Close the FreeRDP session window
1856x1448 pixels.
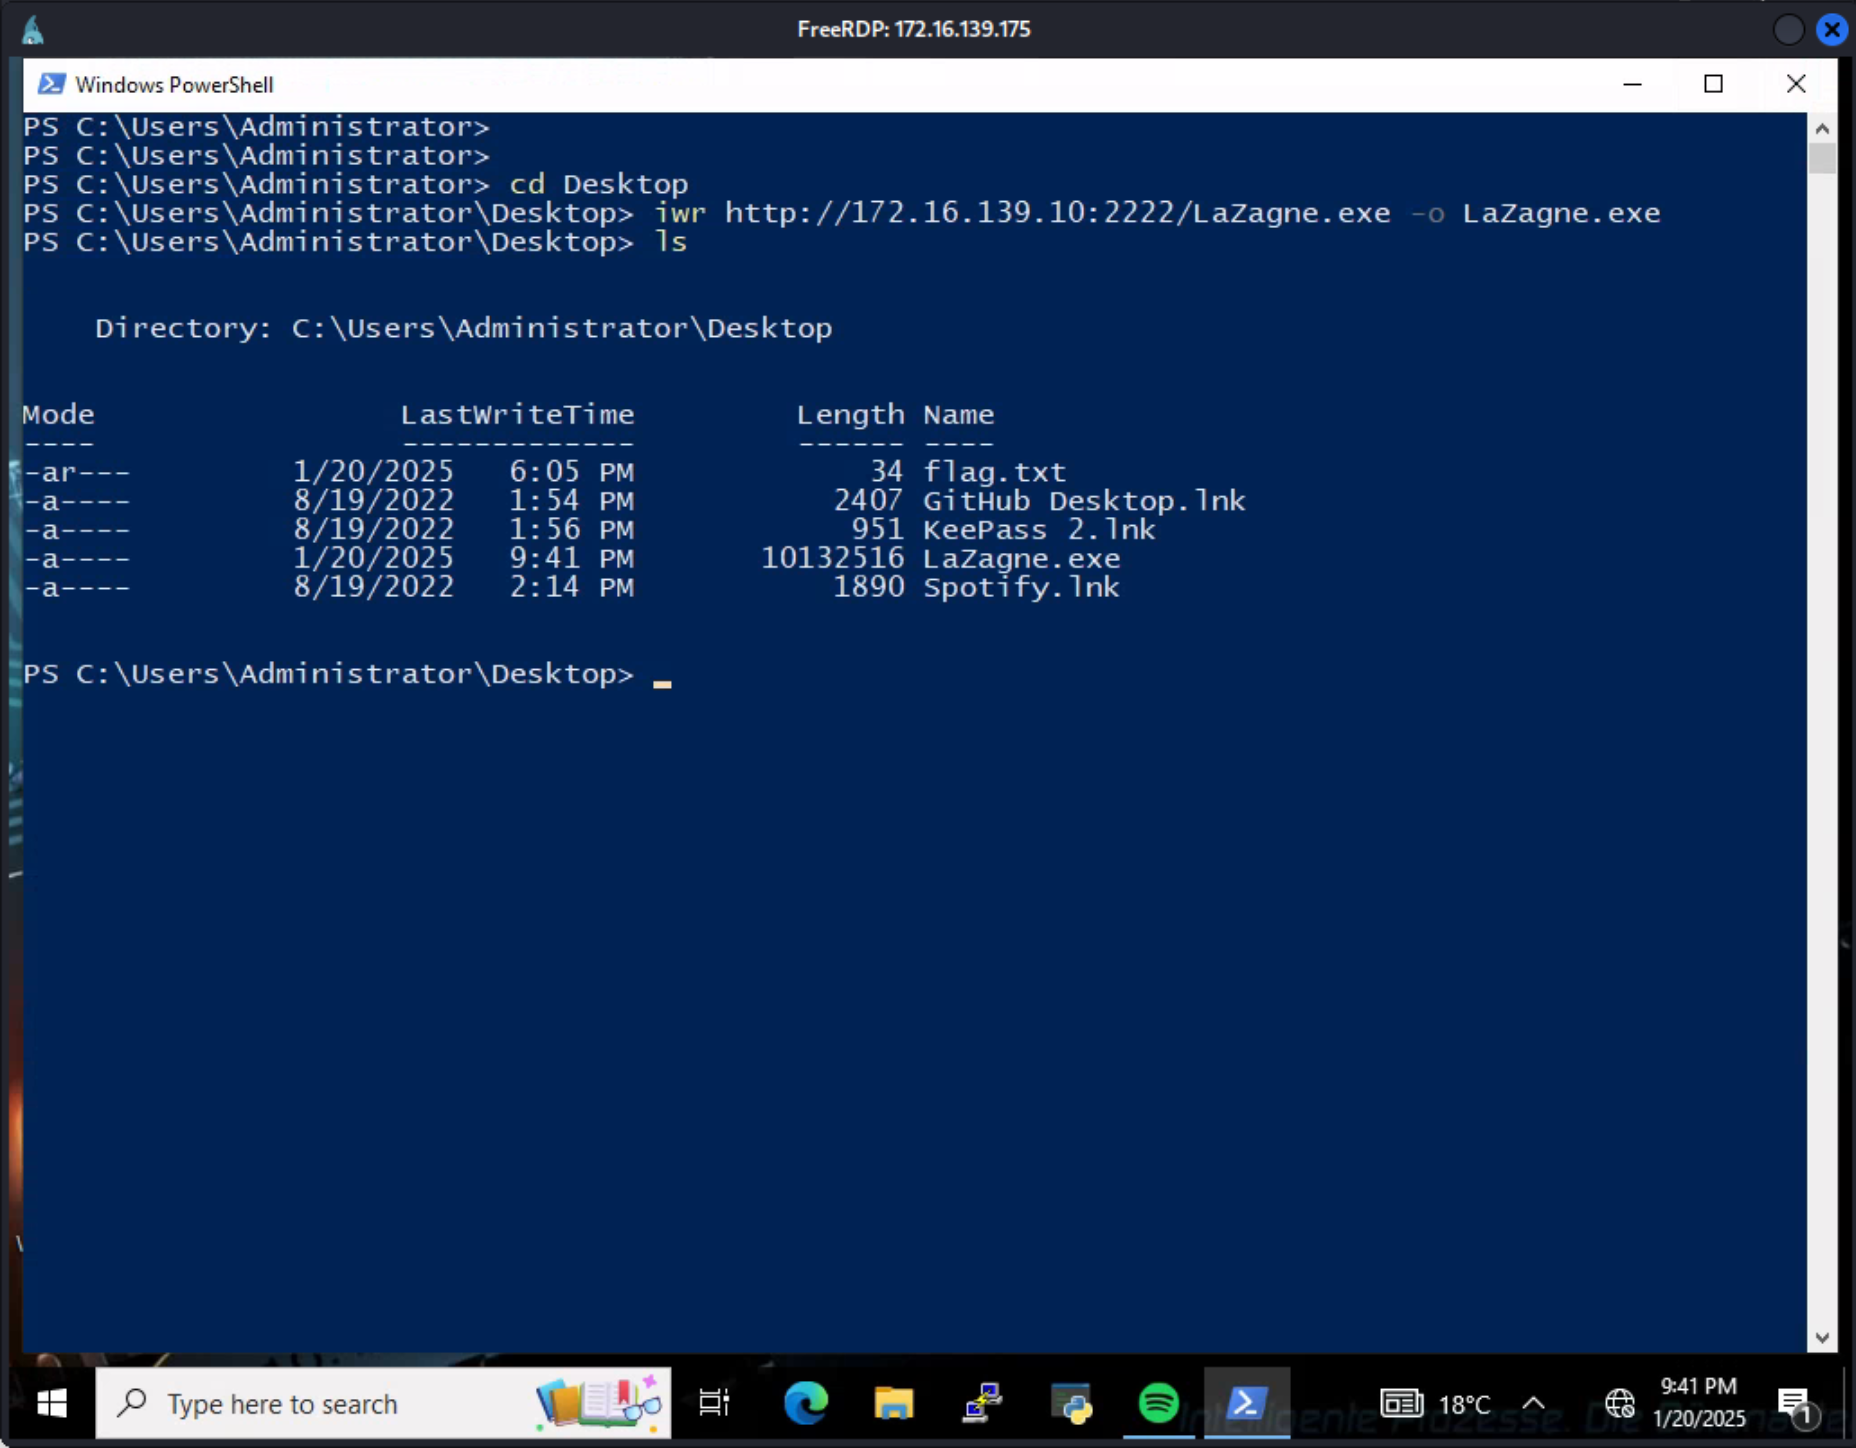1832,30
